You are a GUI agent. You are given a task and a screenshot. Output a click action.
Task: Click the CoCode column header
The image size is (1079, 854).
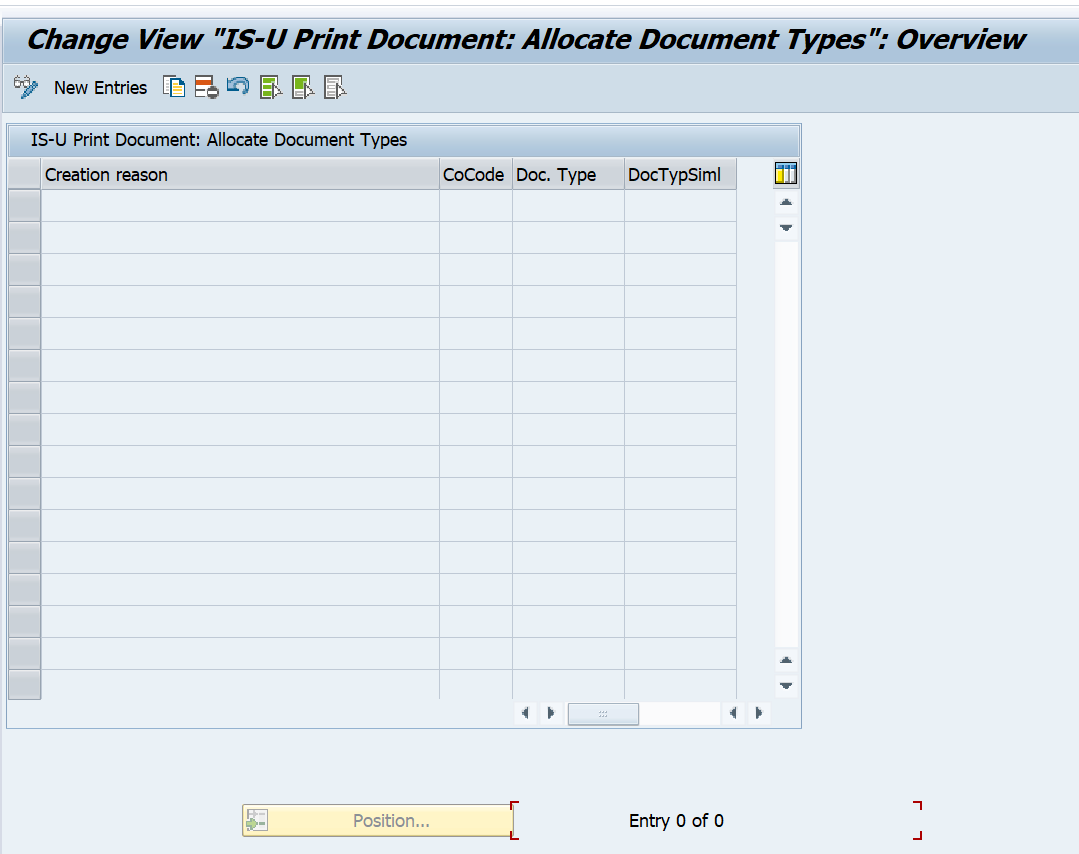(x=476, y=175)
